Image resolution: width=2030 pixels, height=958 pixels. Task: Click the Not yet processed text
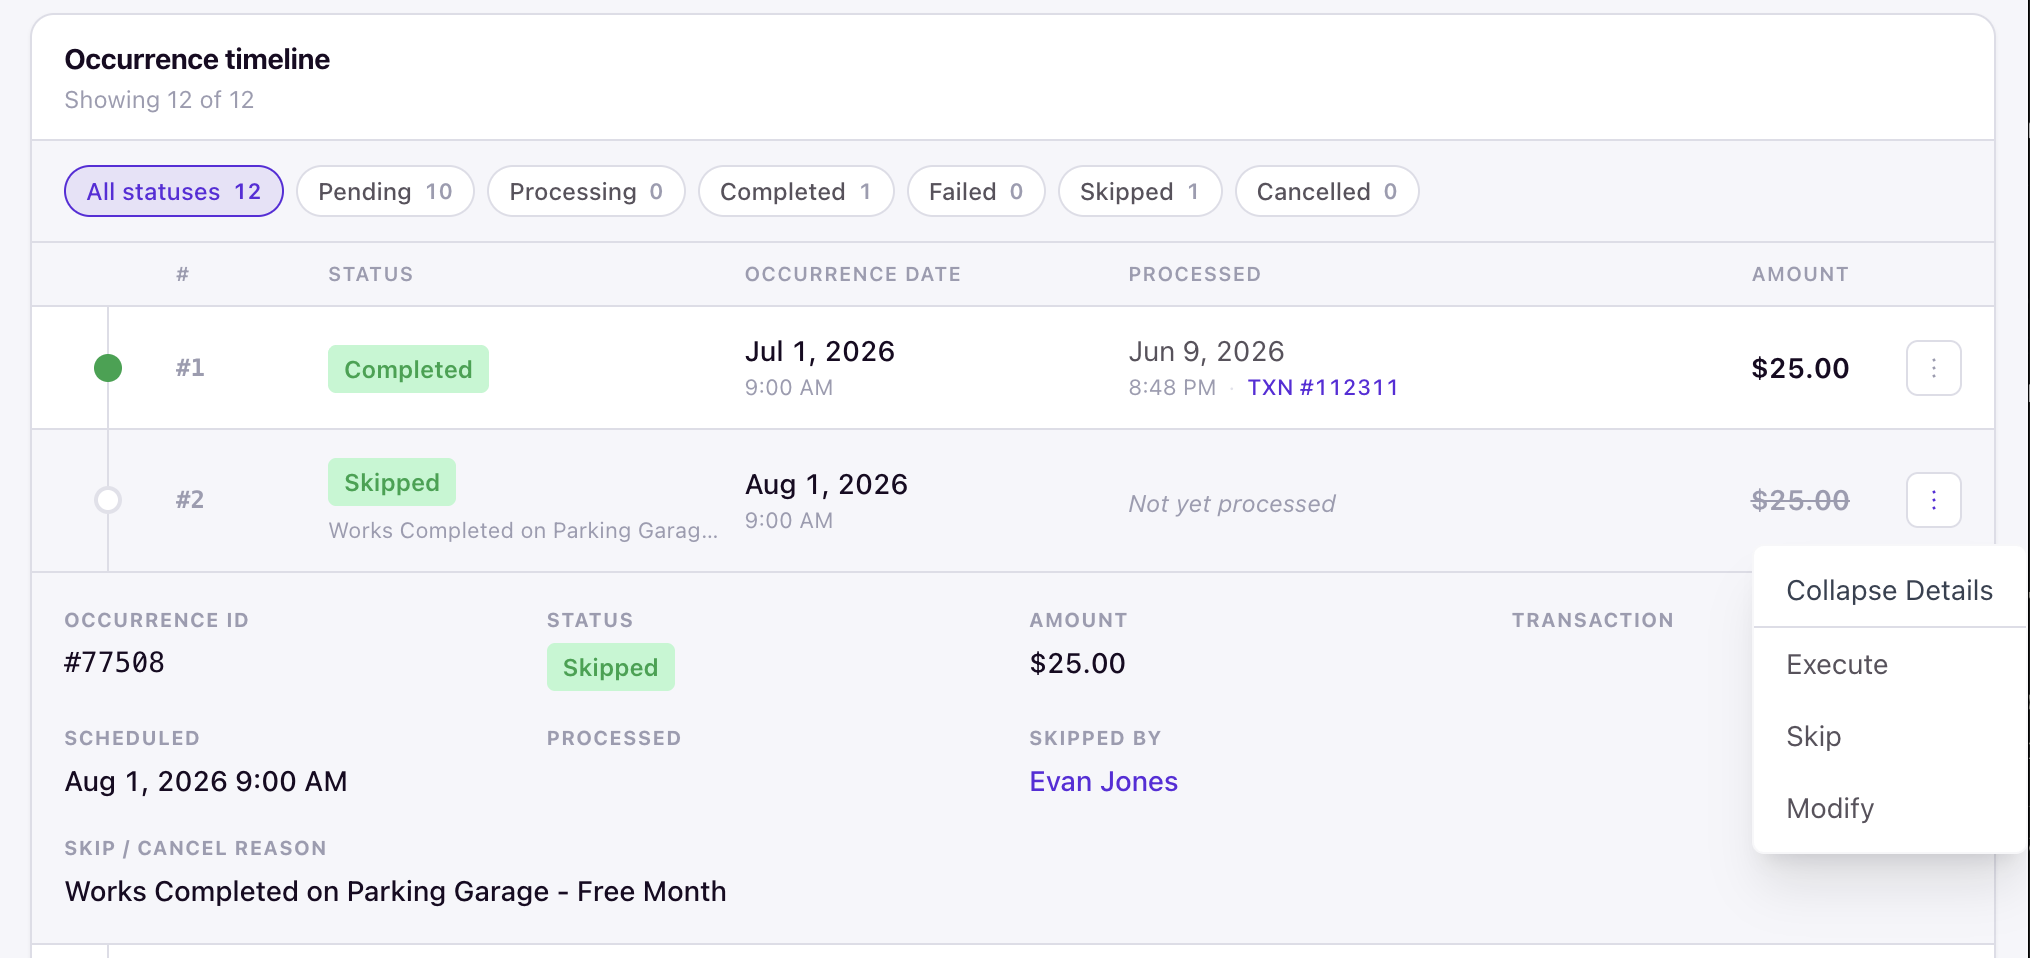click(1232, 503)
